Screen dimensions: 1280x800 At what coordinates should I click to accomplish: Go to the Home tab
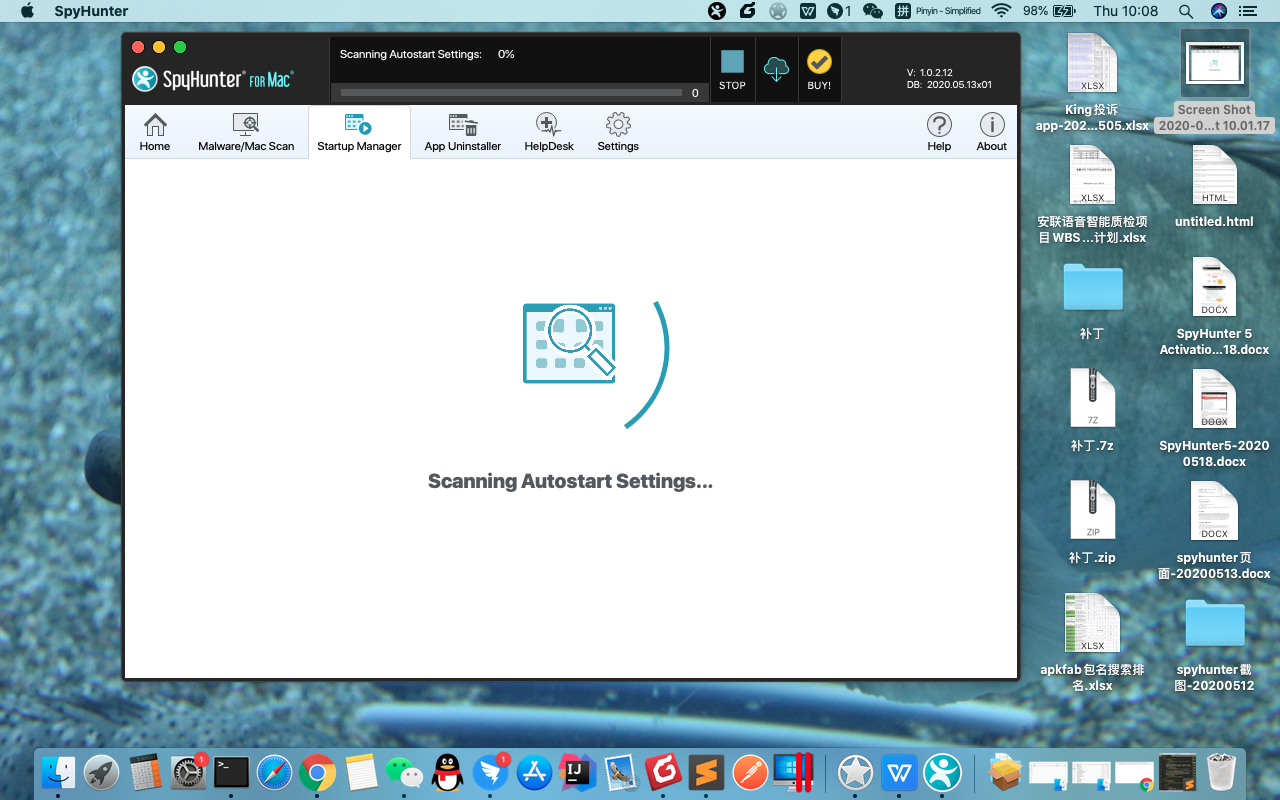coord(155,132)
